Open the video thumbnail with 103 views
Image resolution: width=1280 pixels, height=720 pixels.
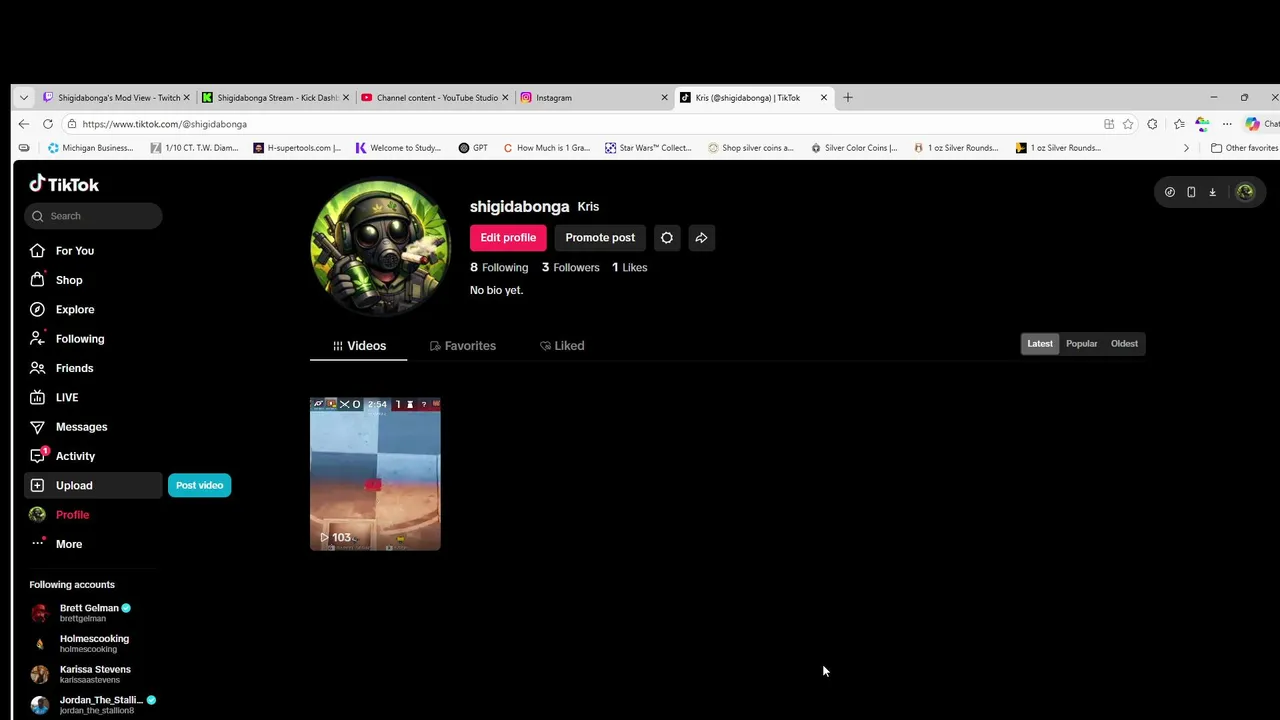tap(375, 474)
